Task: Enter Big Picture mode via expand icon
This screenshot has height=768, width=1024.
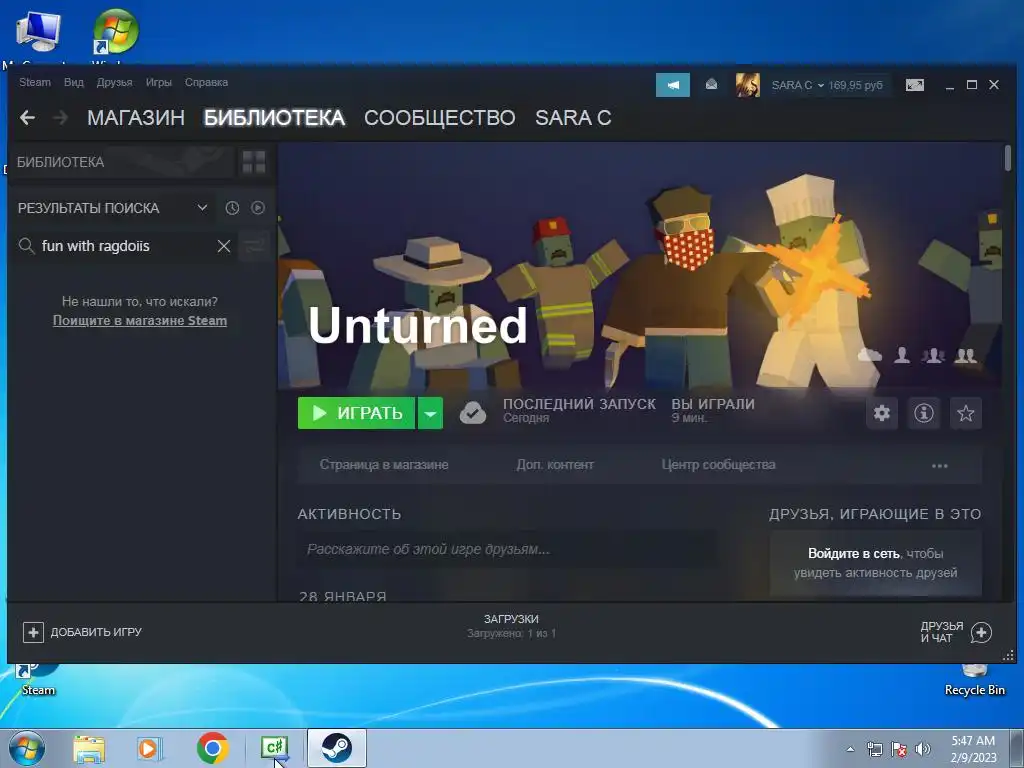Action: (914, 85)
